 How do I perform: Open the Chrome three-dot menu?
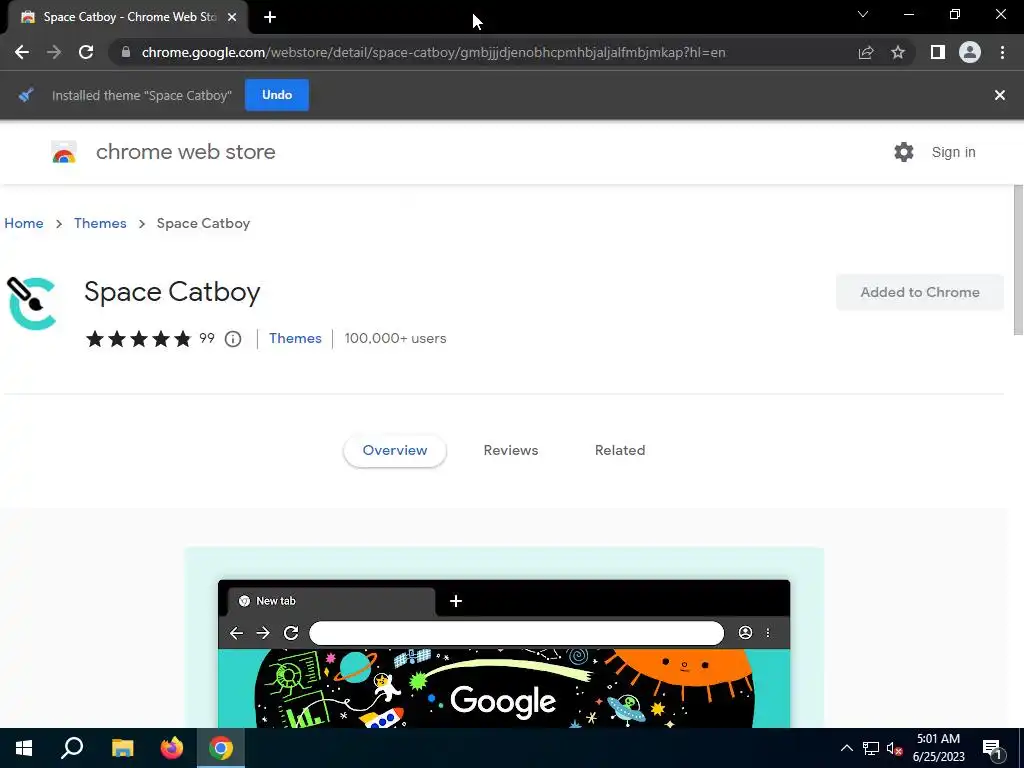tap(1002, 52)
